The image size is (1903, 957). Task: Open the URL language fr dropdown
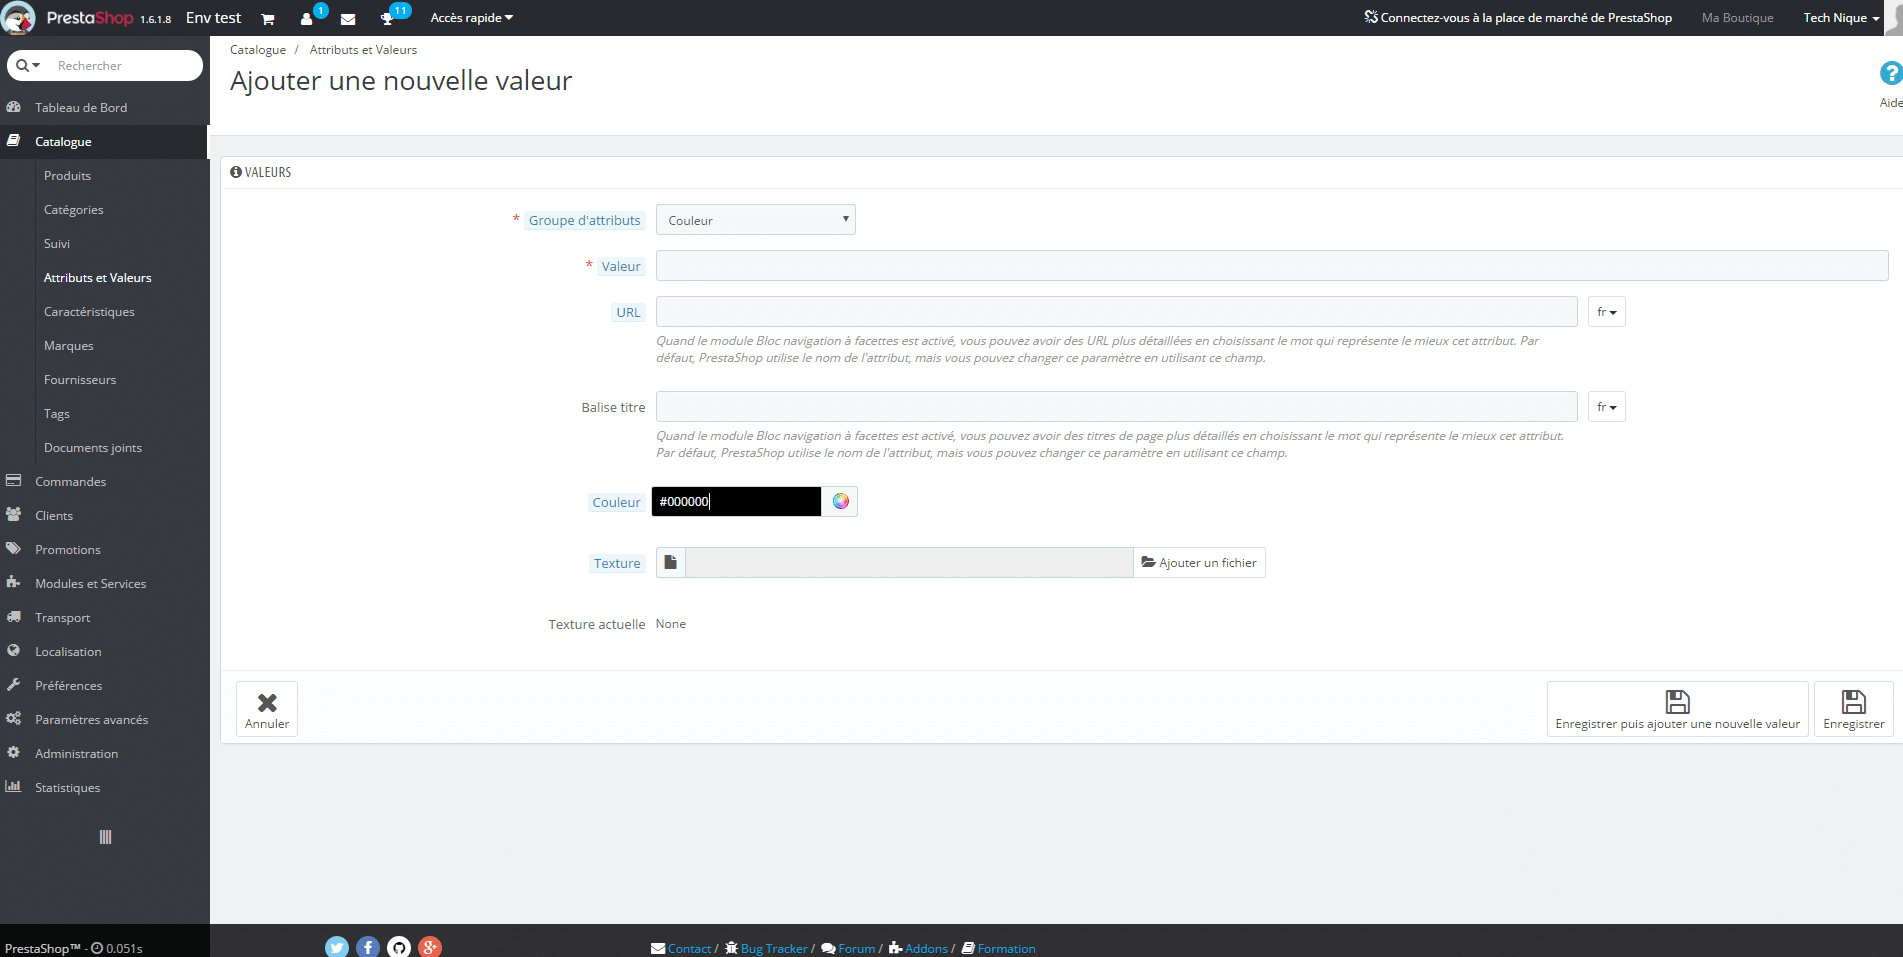coord(1606,312)
